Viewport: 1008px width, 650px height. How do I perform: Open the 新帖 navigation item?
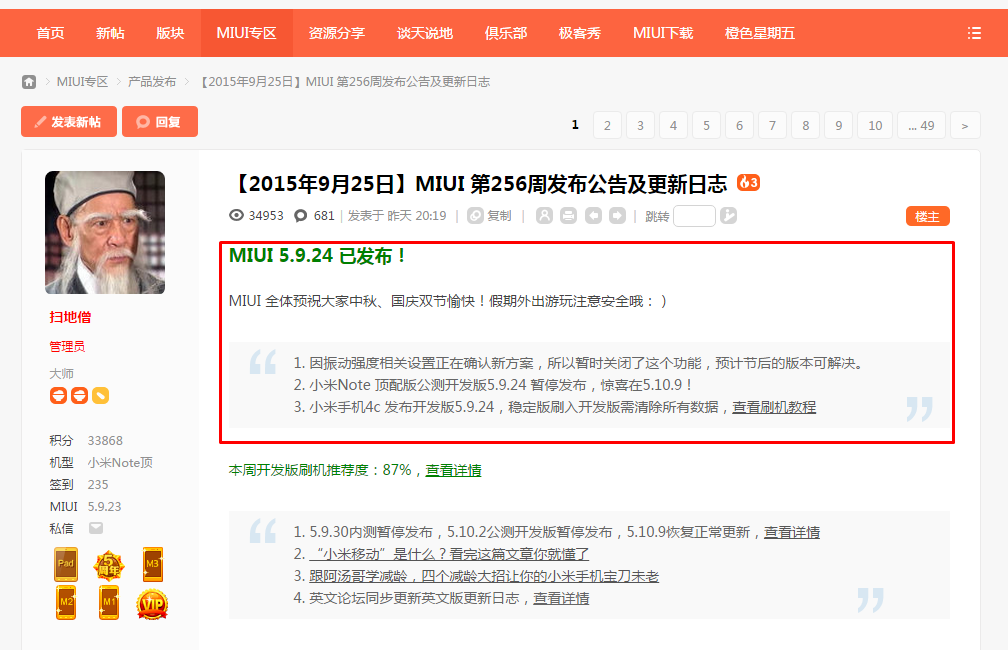[x=110, y=33]
